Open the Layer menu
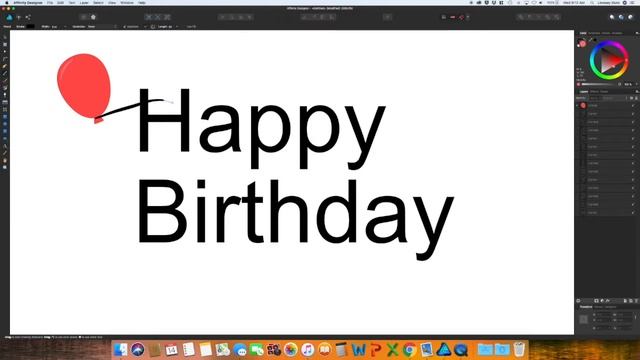This screenshot has width=640, height=360. tap(84, 2)
